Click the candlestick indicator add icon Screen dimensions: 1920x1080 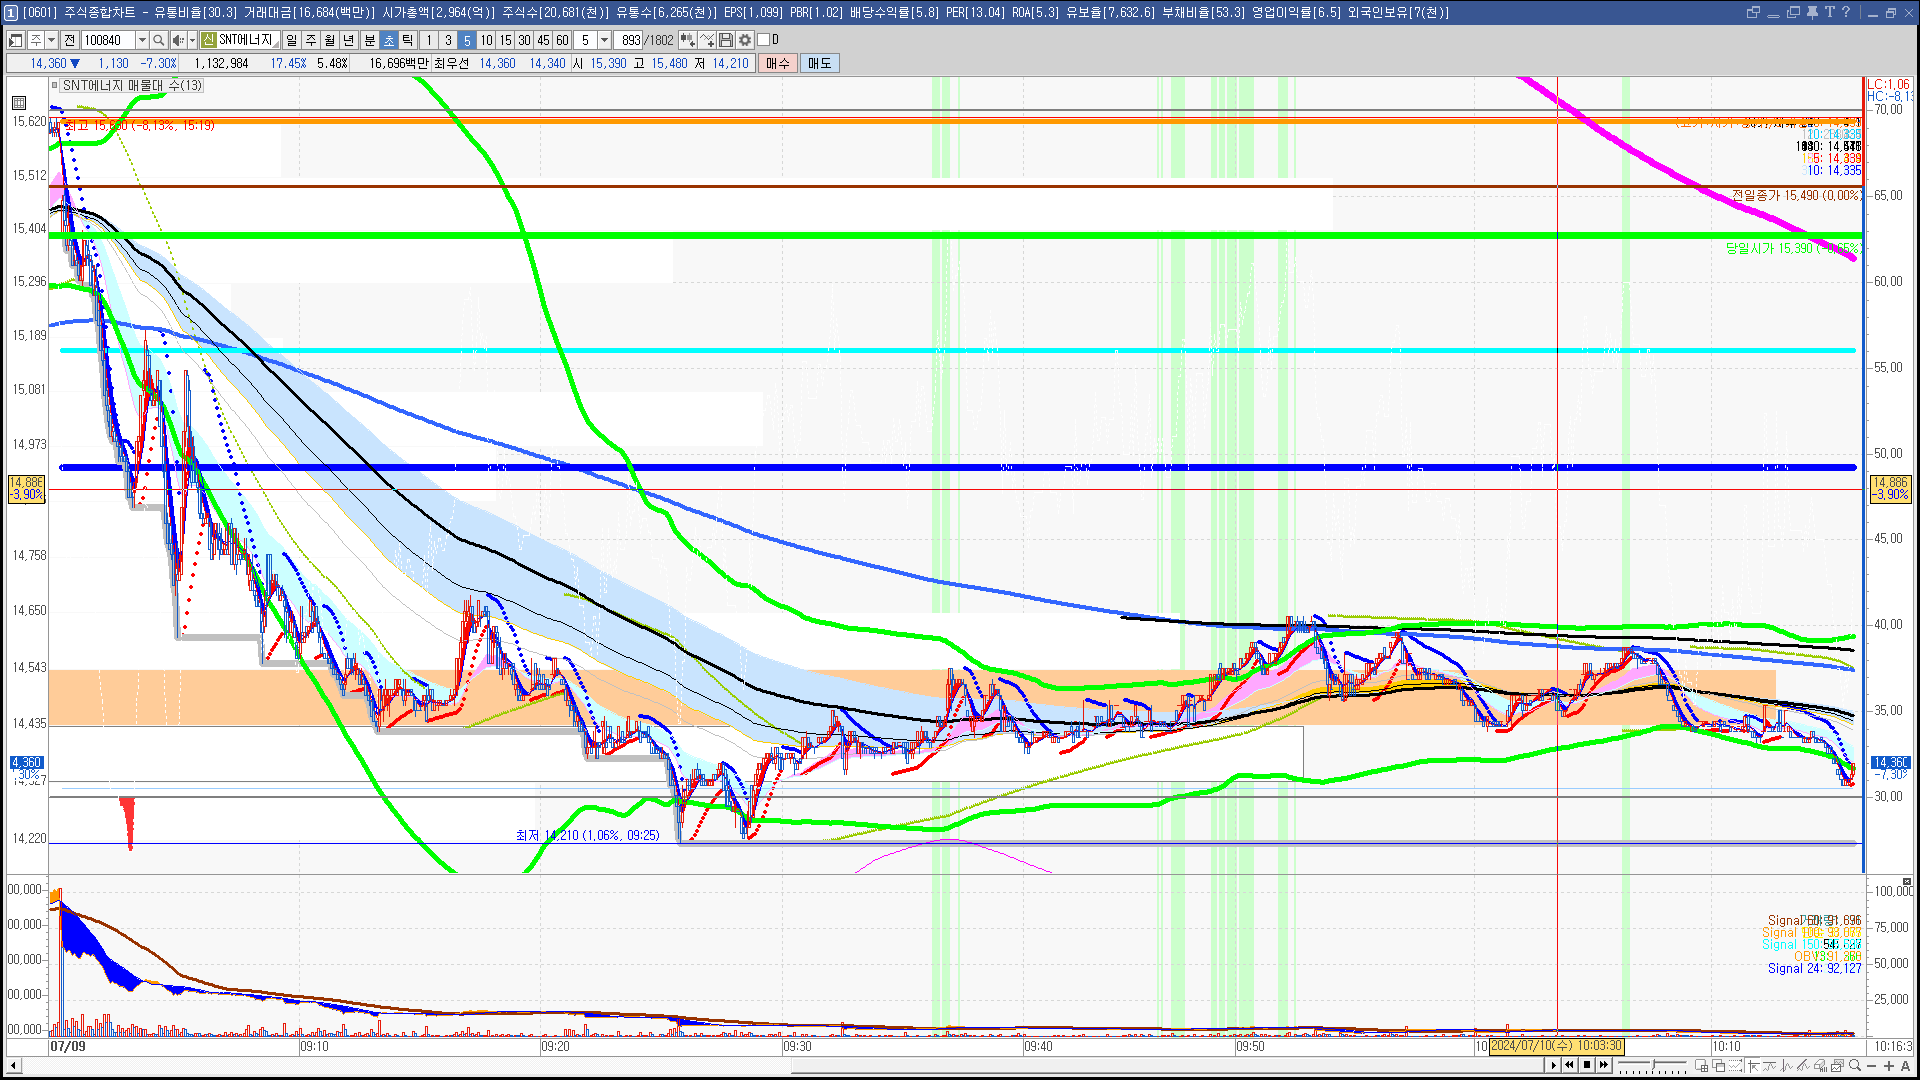pyautogui.click(x=688, y=40)
